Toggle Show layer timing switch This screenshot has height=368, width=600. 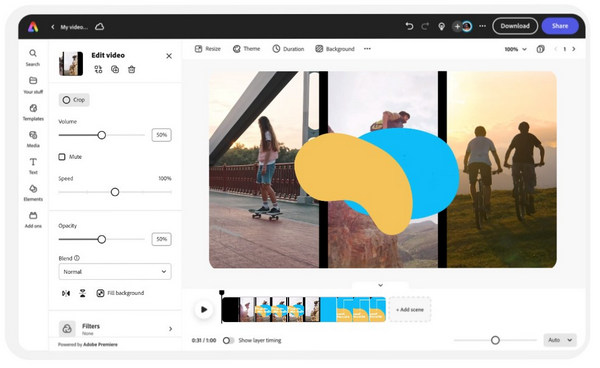click(228, 340)
